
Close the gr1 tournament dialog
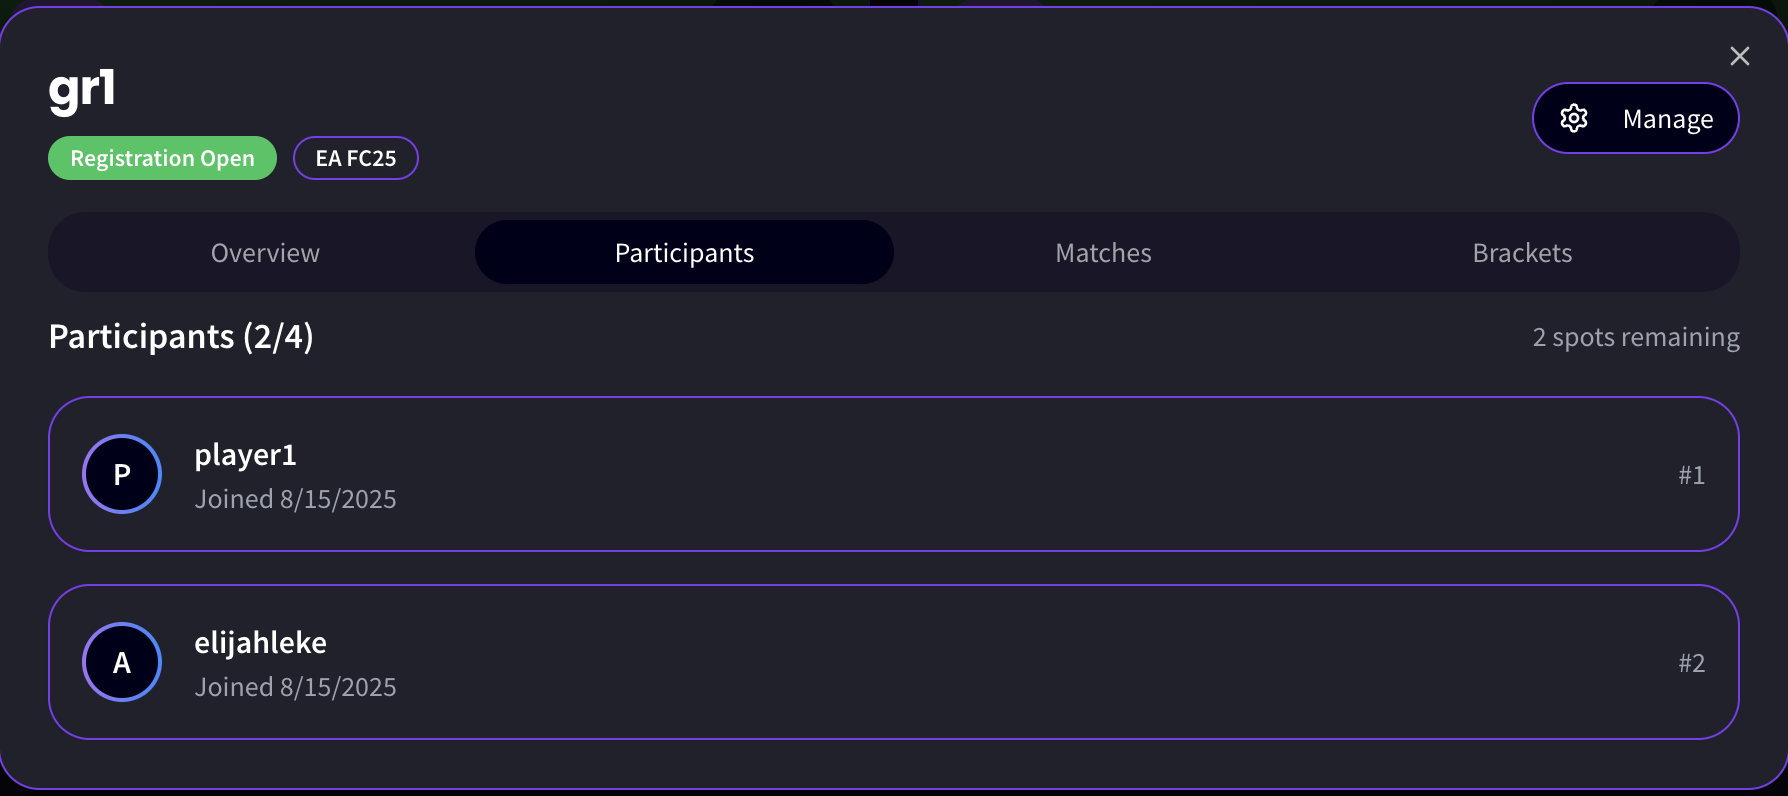tap(1740, 56)
